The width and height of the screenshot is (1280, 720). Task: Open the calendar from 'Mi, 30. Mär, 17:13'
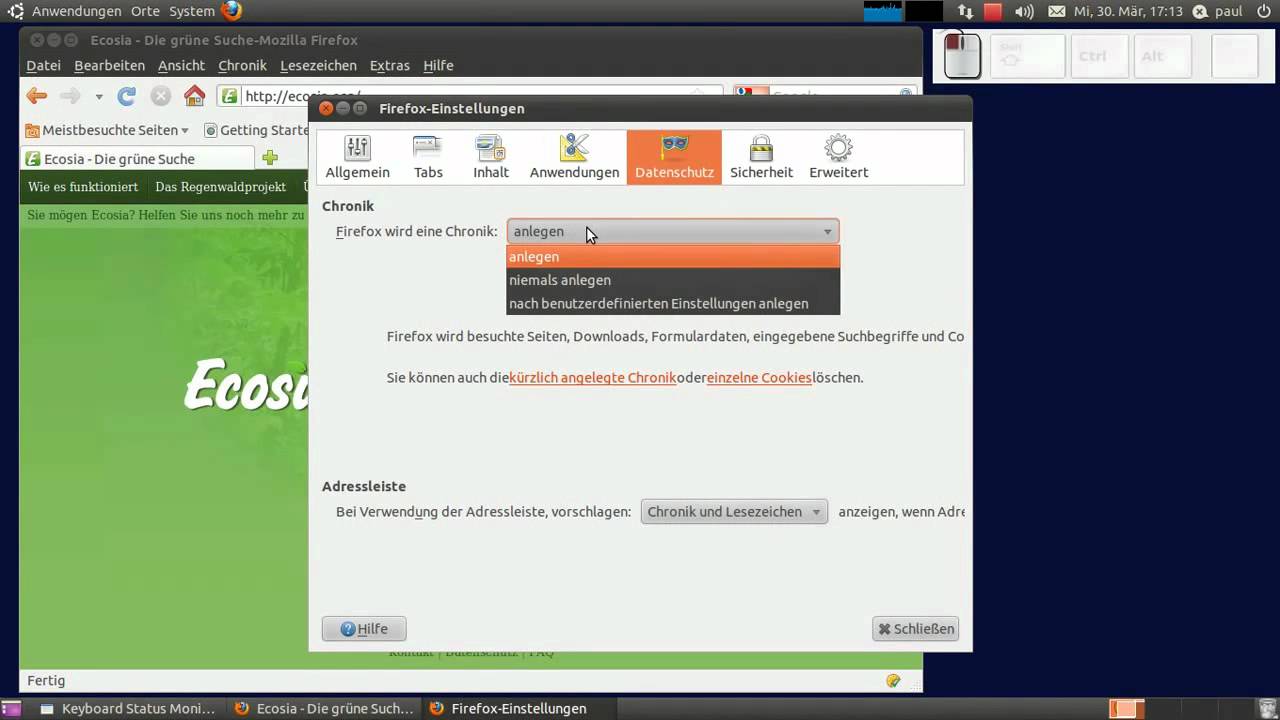pos(1128,11)
